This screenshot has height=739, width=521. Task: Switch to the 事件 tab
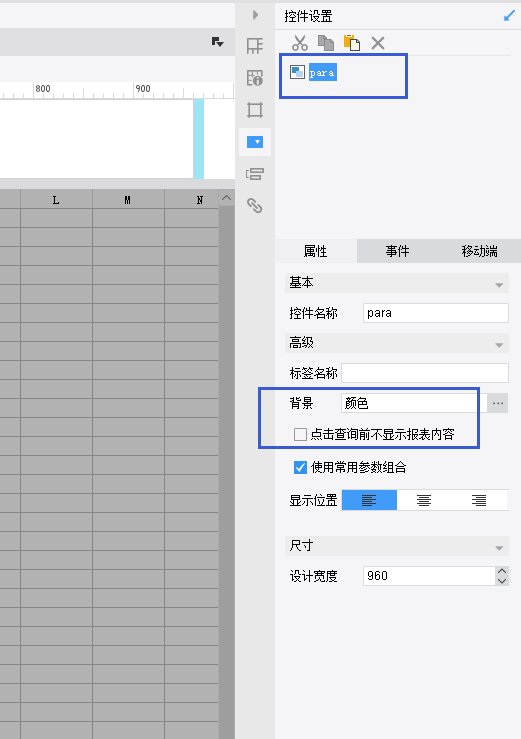click(x=397, y=251)
